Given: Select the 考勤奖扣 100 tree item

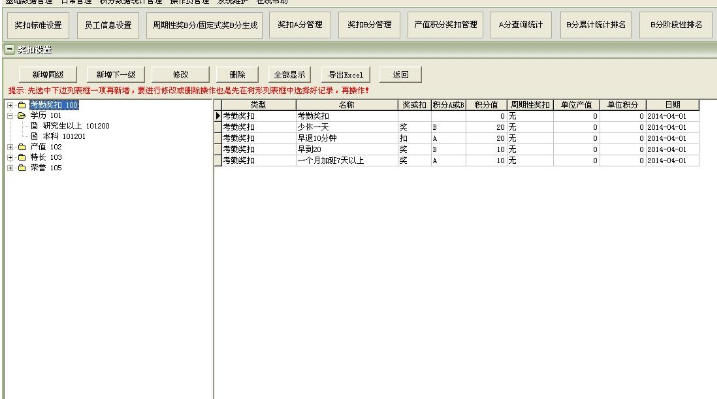Looking at the screenshot, I should point(54,105).
